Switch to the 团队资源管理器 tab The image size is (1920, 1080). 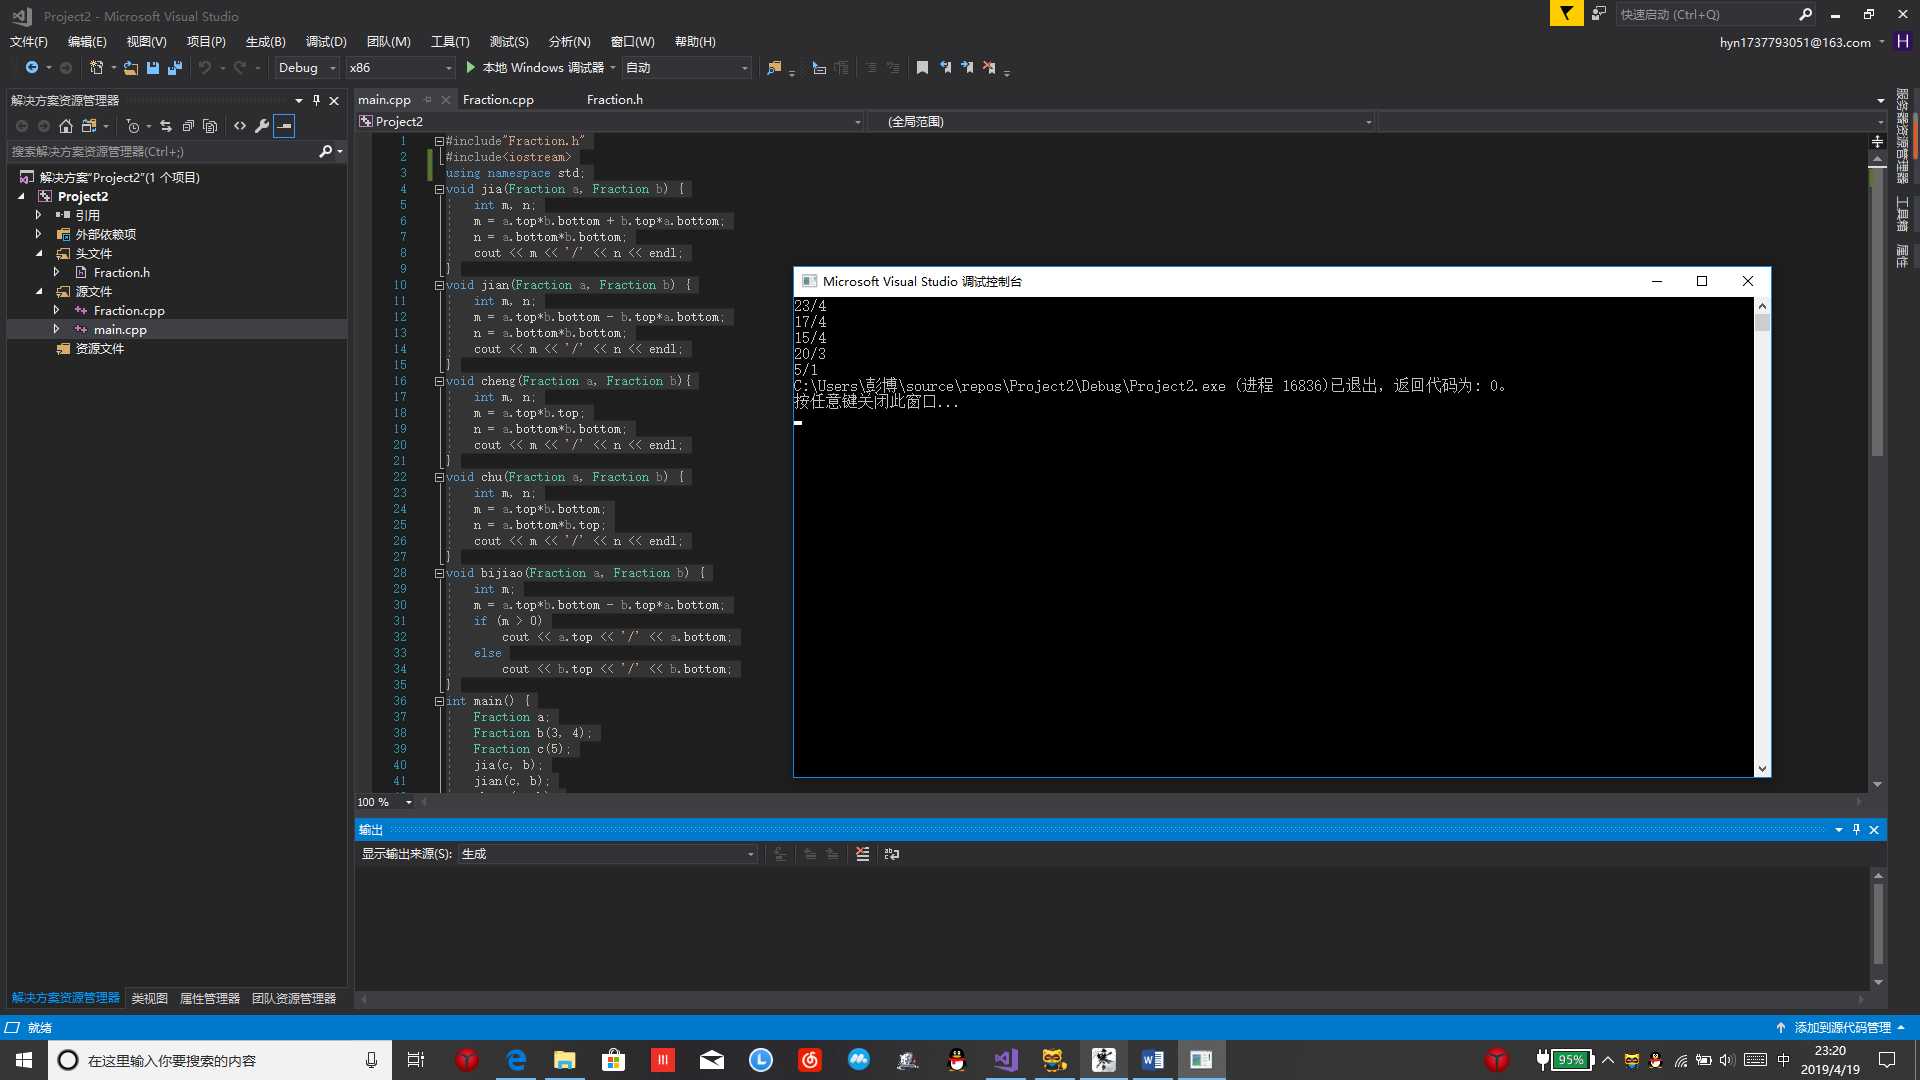click(x=294, y=999)
